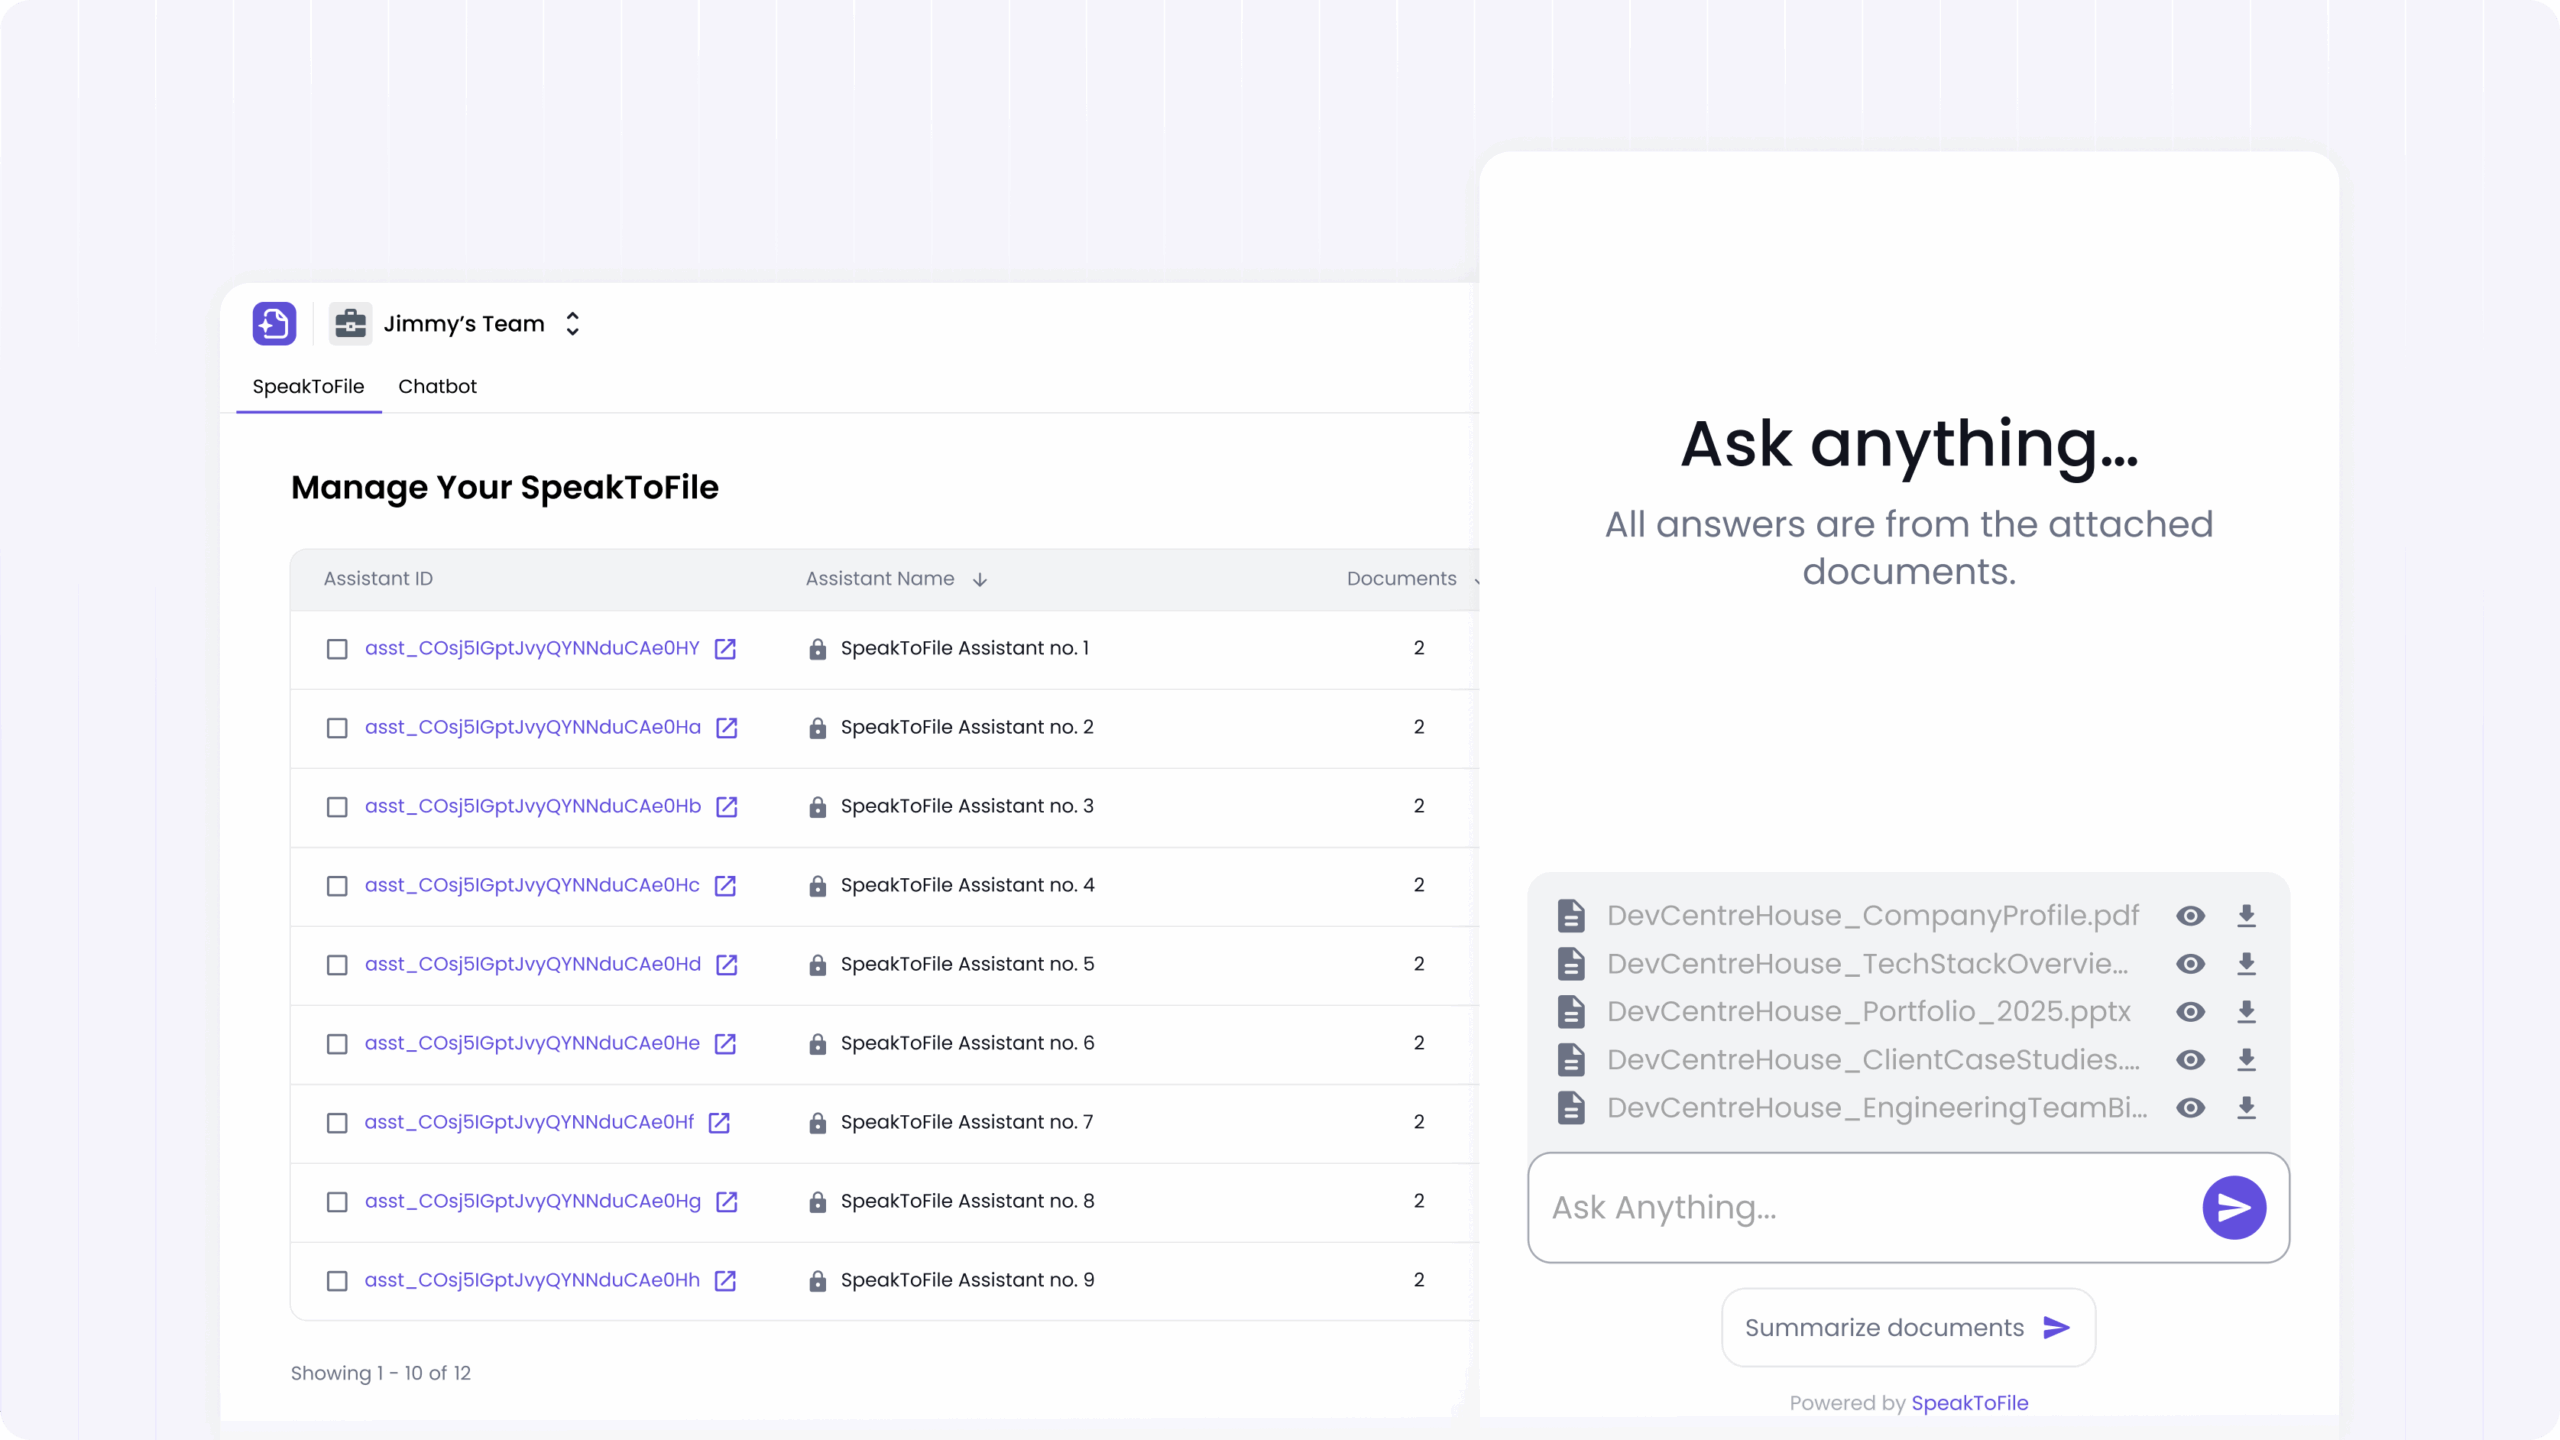Viewport: 2560px width, 1440px height.
Task: Open link asst_COsj5IGptJvyQYNNduCAe0Hb
Action: pos(533,807)
